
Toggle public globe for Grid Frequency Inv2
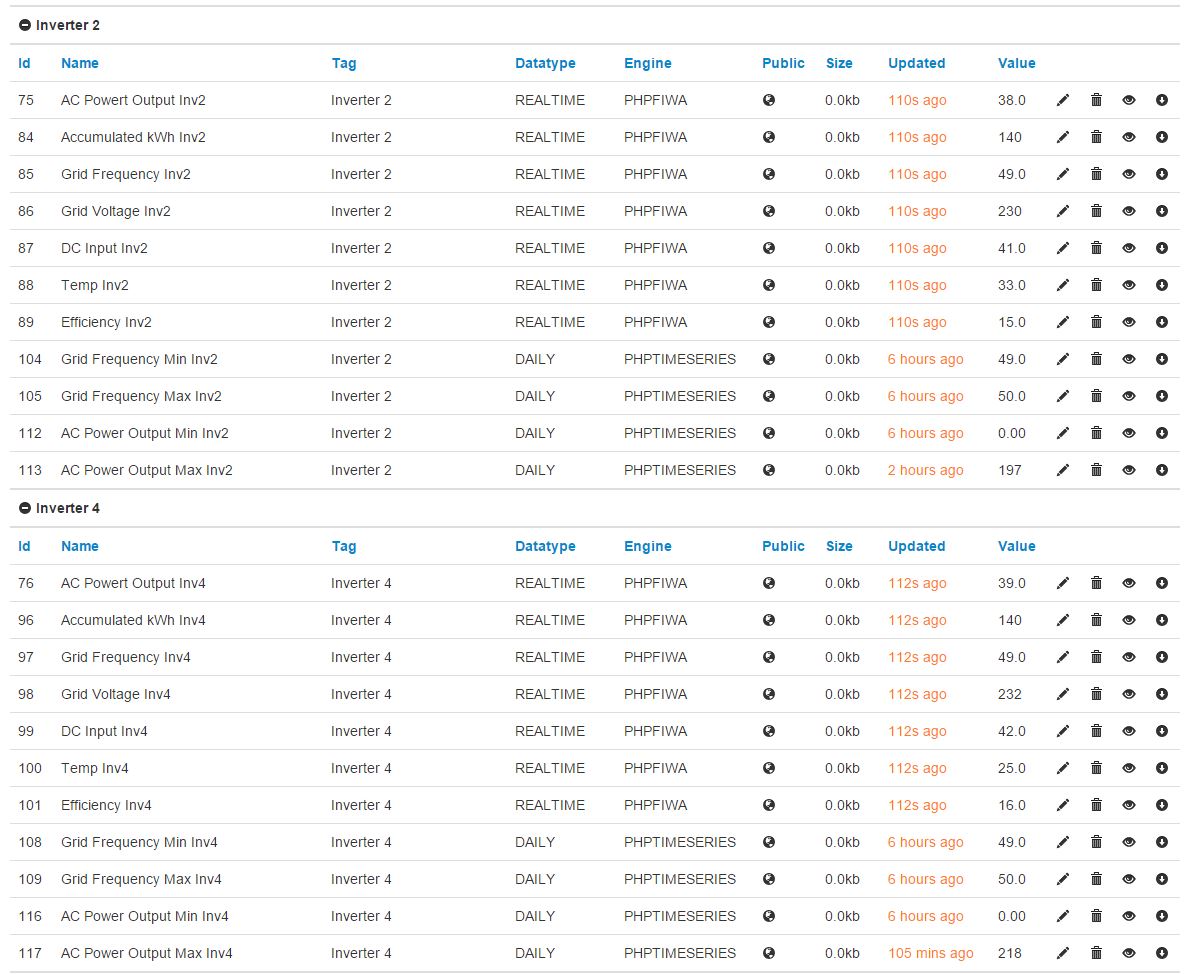click(769, 174)
